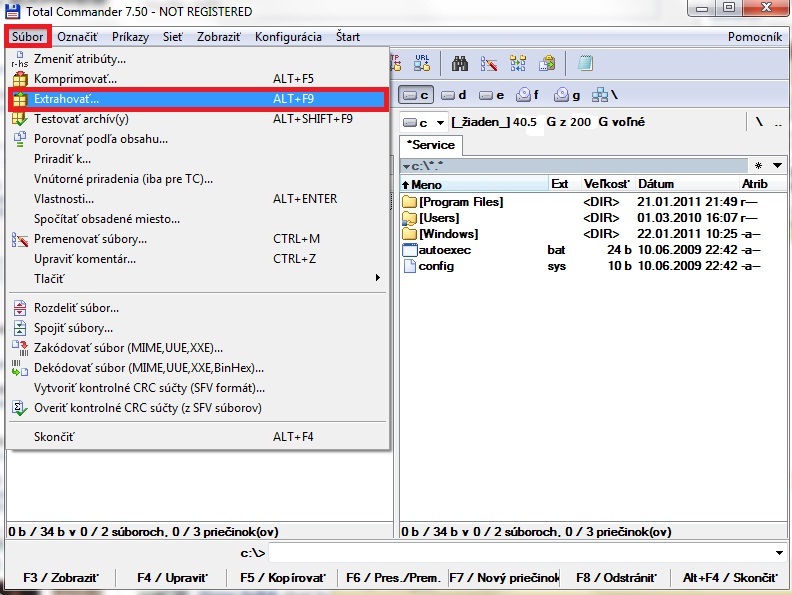792x595 pixels.
Task: Choose Dekódovať súbor (MIME,UUE,XXE,BinHex) entry
Action: [197, 368]
